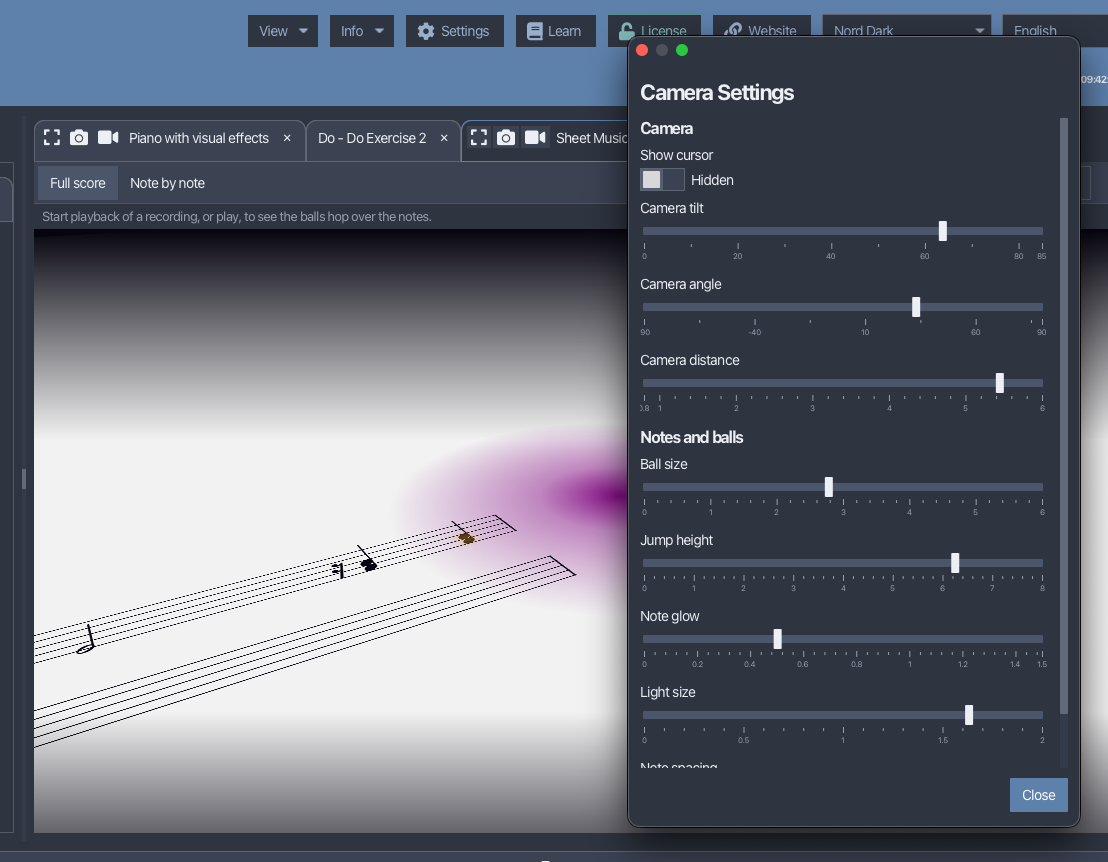The height and width of the screenshot is (862, 1108).
Task: Close the Piano with visual effects tab
Action: (x=287, y=138)
